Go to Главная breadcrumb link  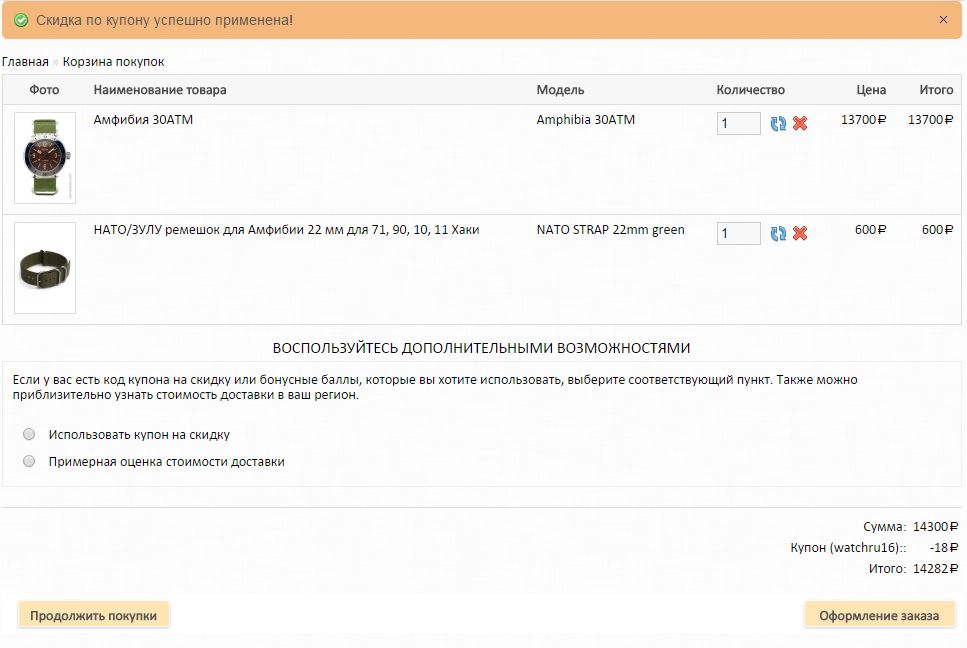[25, 62]
